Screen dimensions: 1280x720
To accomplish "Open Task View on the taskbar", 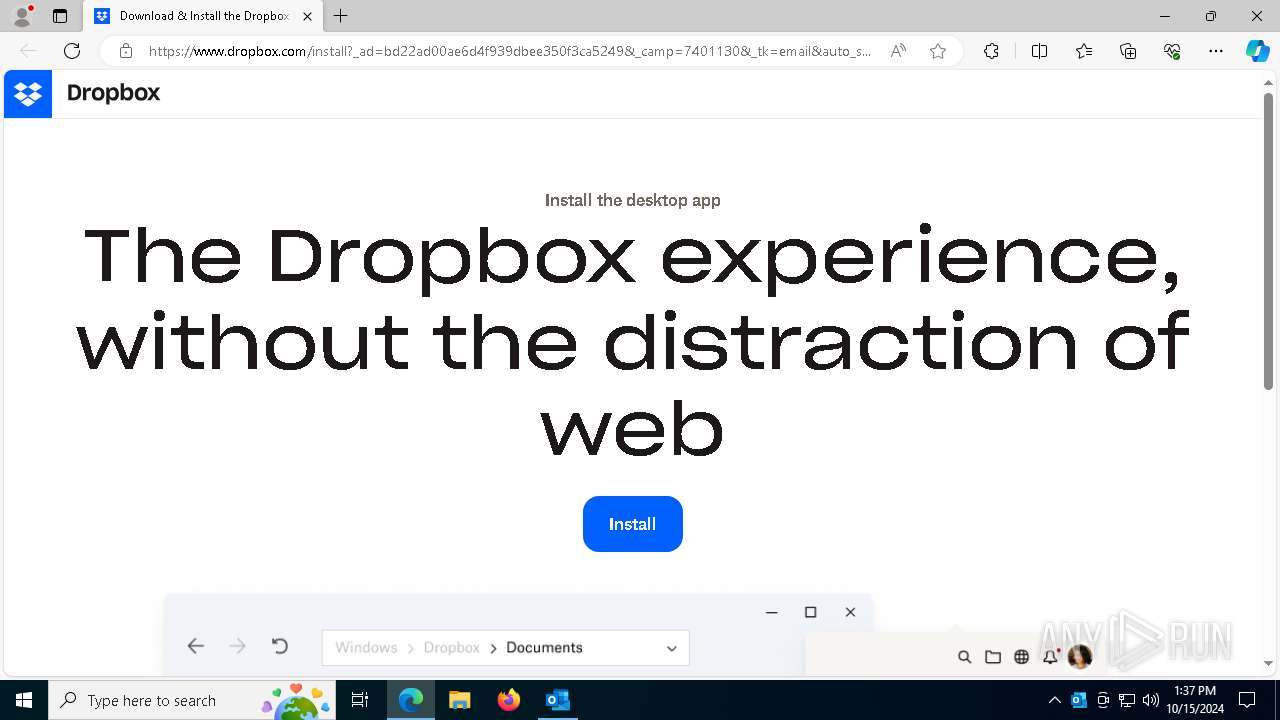I will [360, 700].
